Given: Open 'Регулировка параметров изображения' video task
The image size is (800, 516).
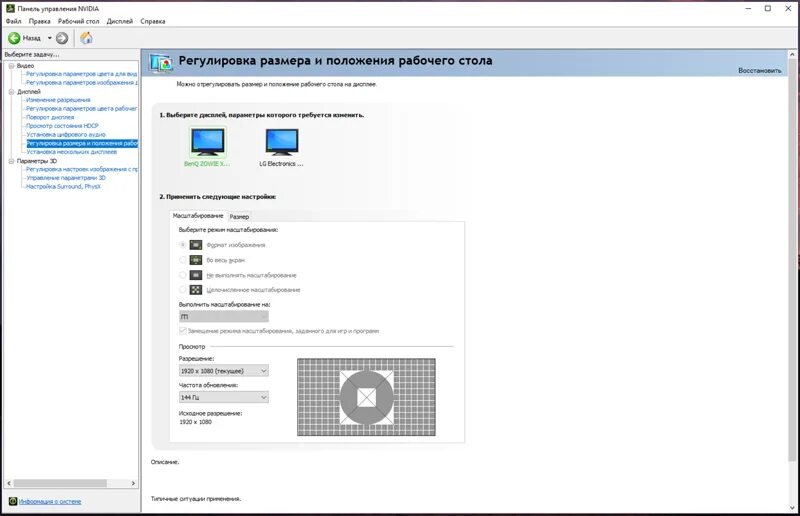Looking at the screenshot, I should click(x=82, y=83).
